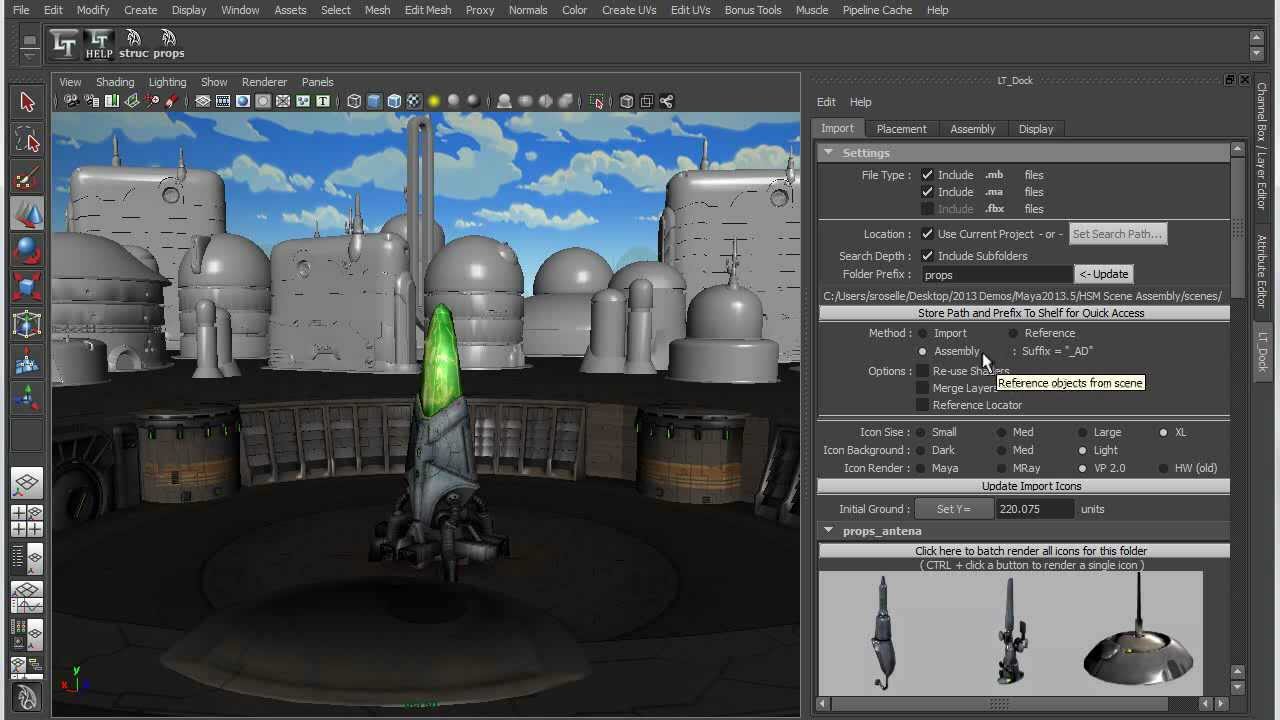Open the Shading viewport menu
The width and height of the screenshot is (1280, 720).
coord(115,82)
